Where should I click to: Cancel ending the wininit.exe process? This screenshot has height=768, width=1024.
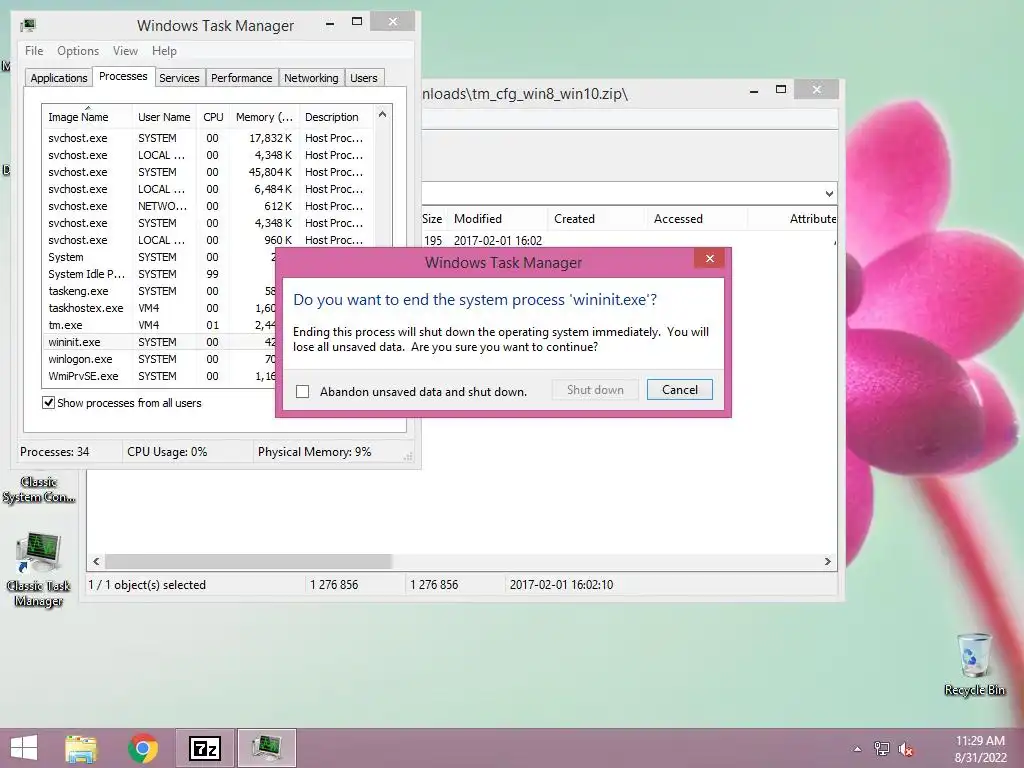(x=679, y=390)
